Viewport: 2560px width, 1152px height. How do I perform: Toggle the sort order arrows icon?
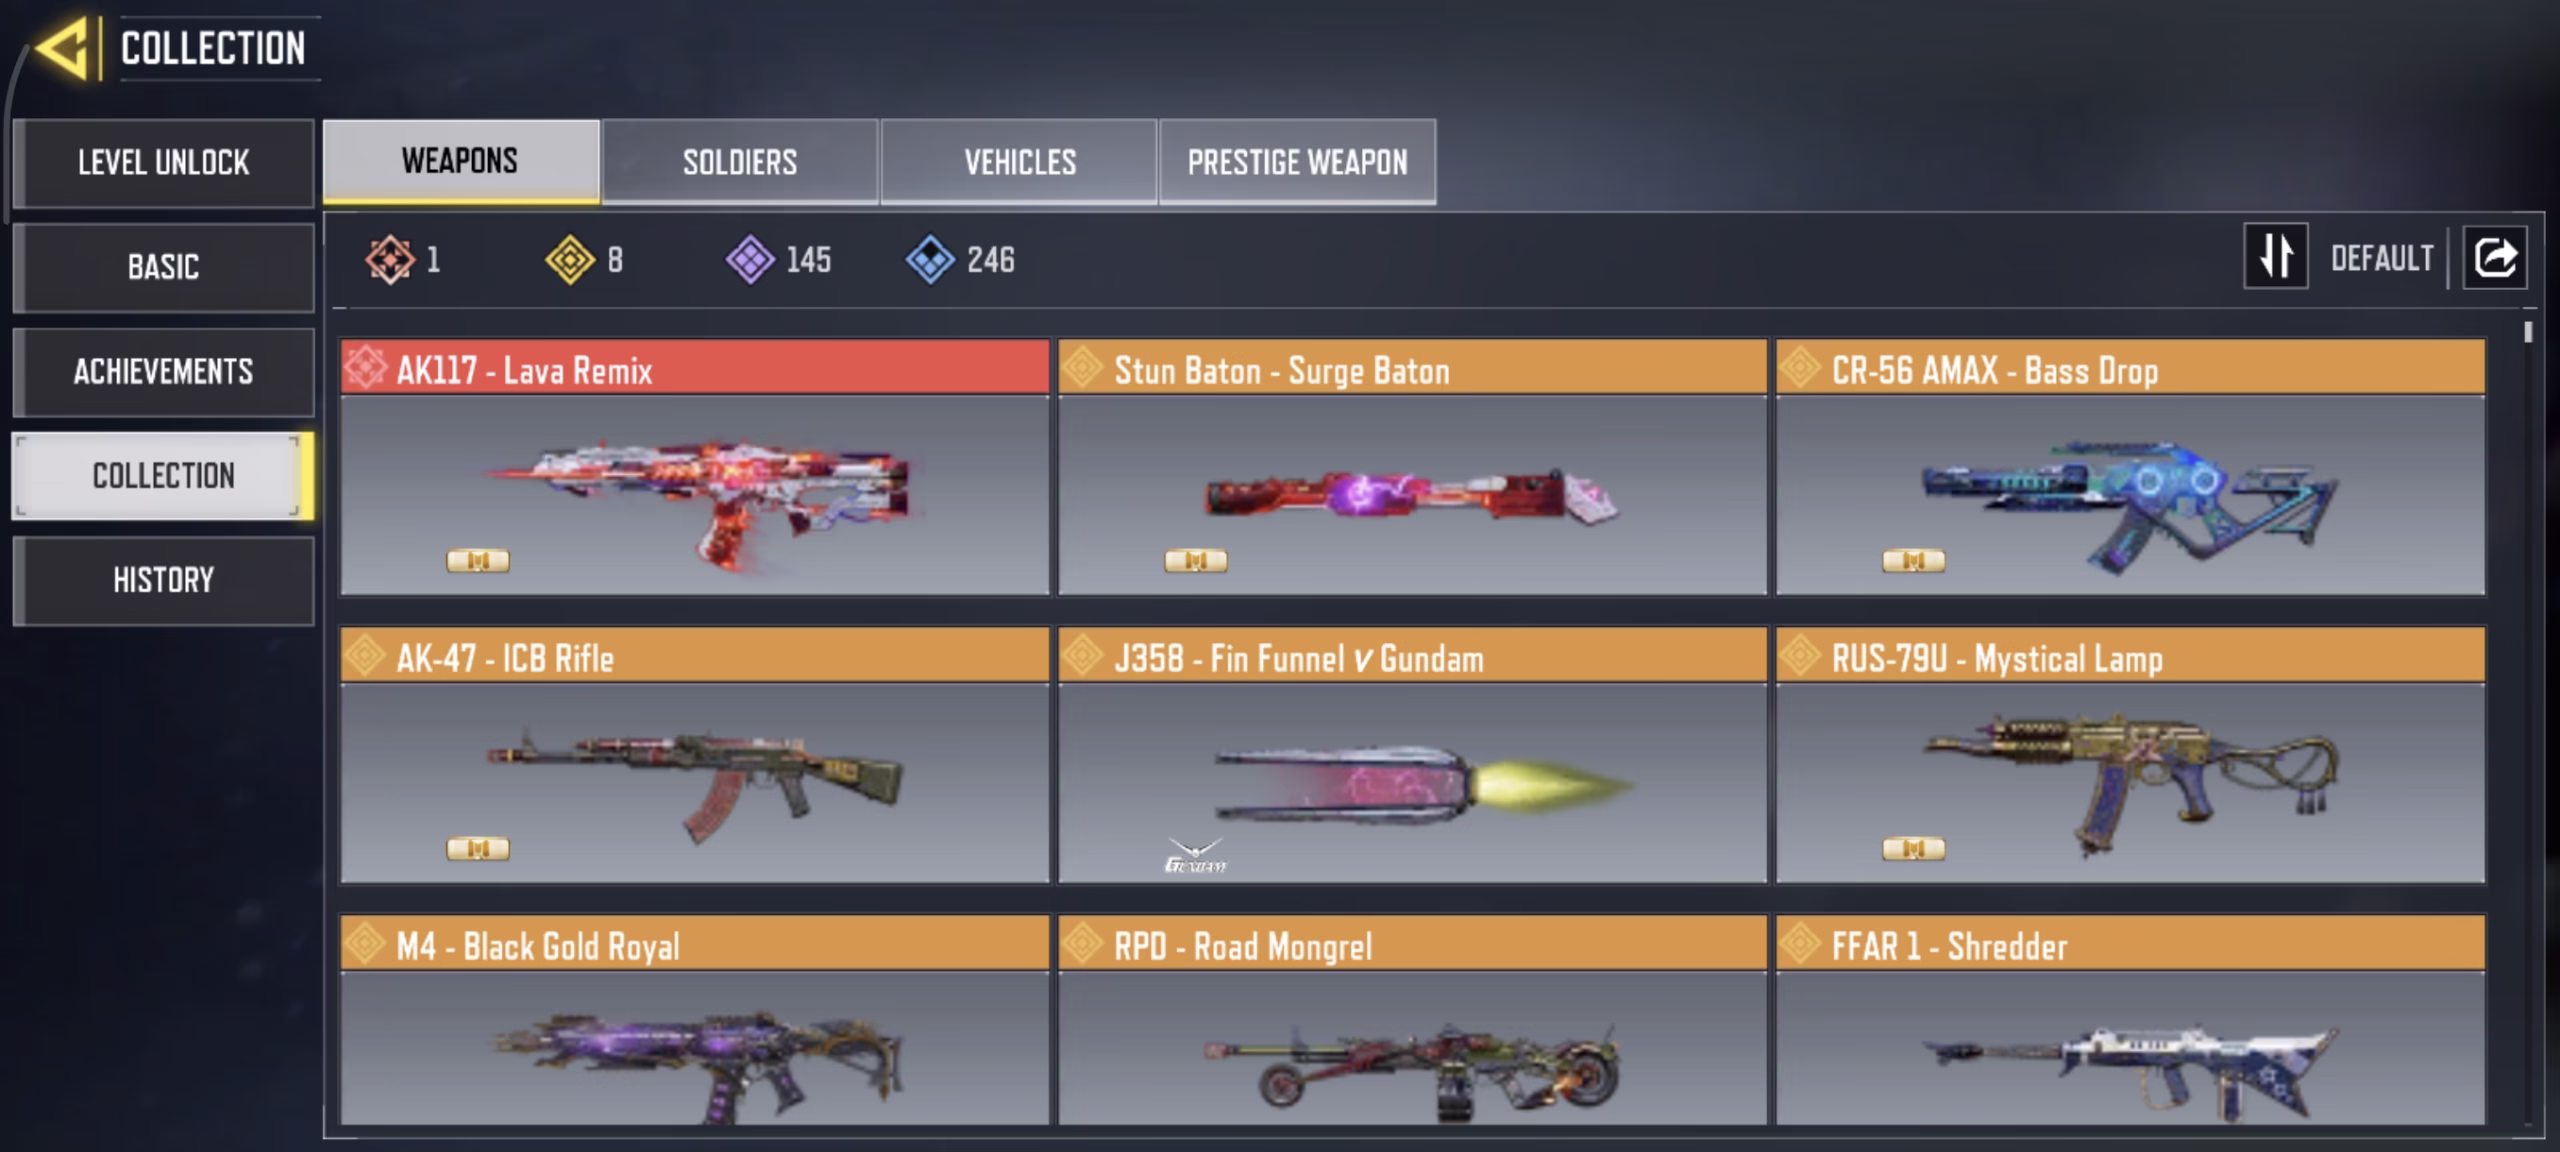point(2276,257)
